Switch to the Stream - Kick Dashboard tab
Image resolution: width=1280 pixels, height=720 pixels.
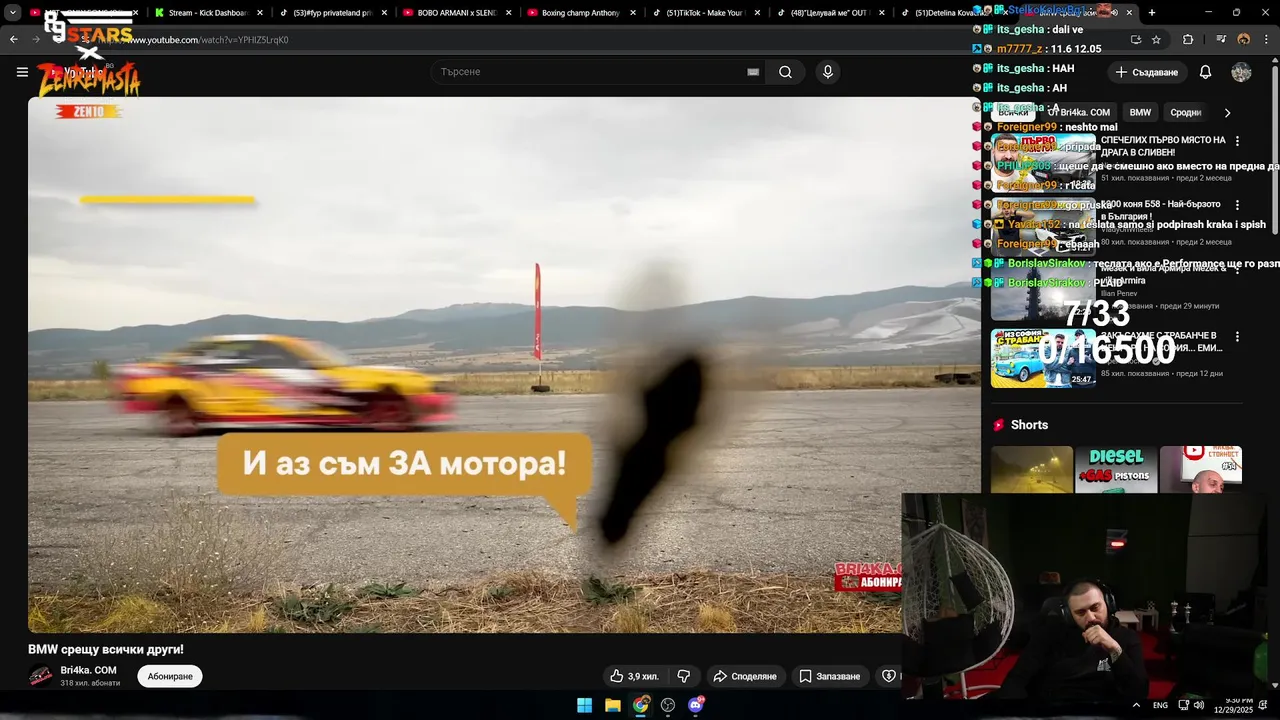click(x=208, y=13)
